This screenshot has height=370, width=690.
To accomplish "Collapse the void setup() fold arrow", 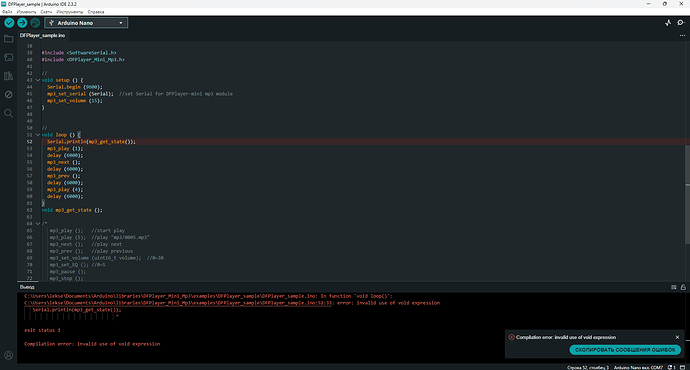I will tap(38, 80).
